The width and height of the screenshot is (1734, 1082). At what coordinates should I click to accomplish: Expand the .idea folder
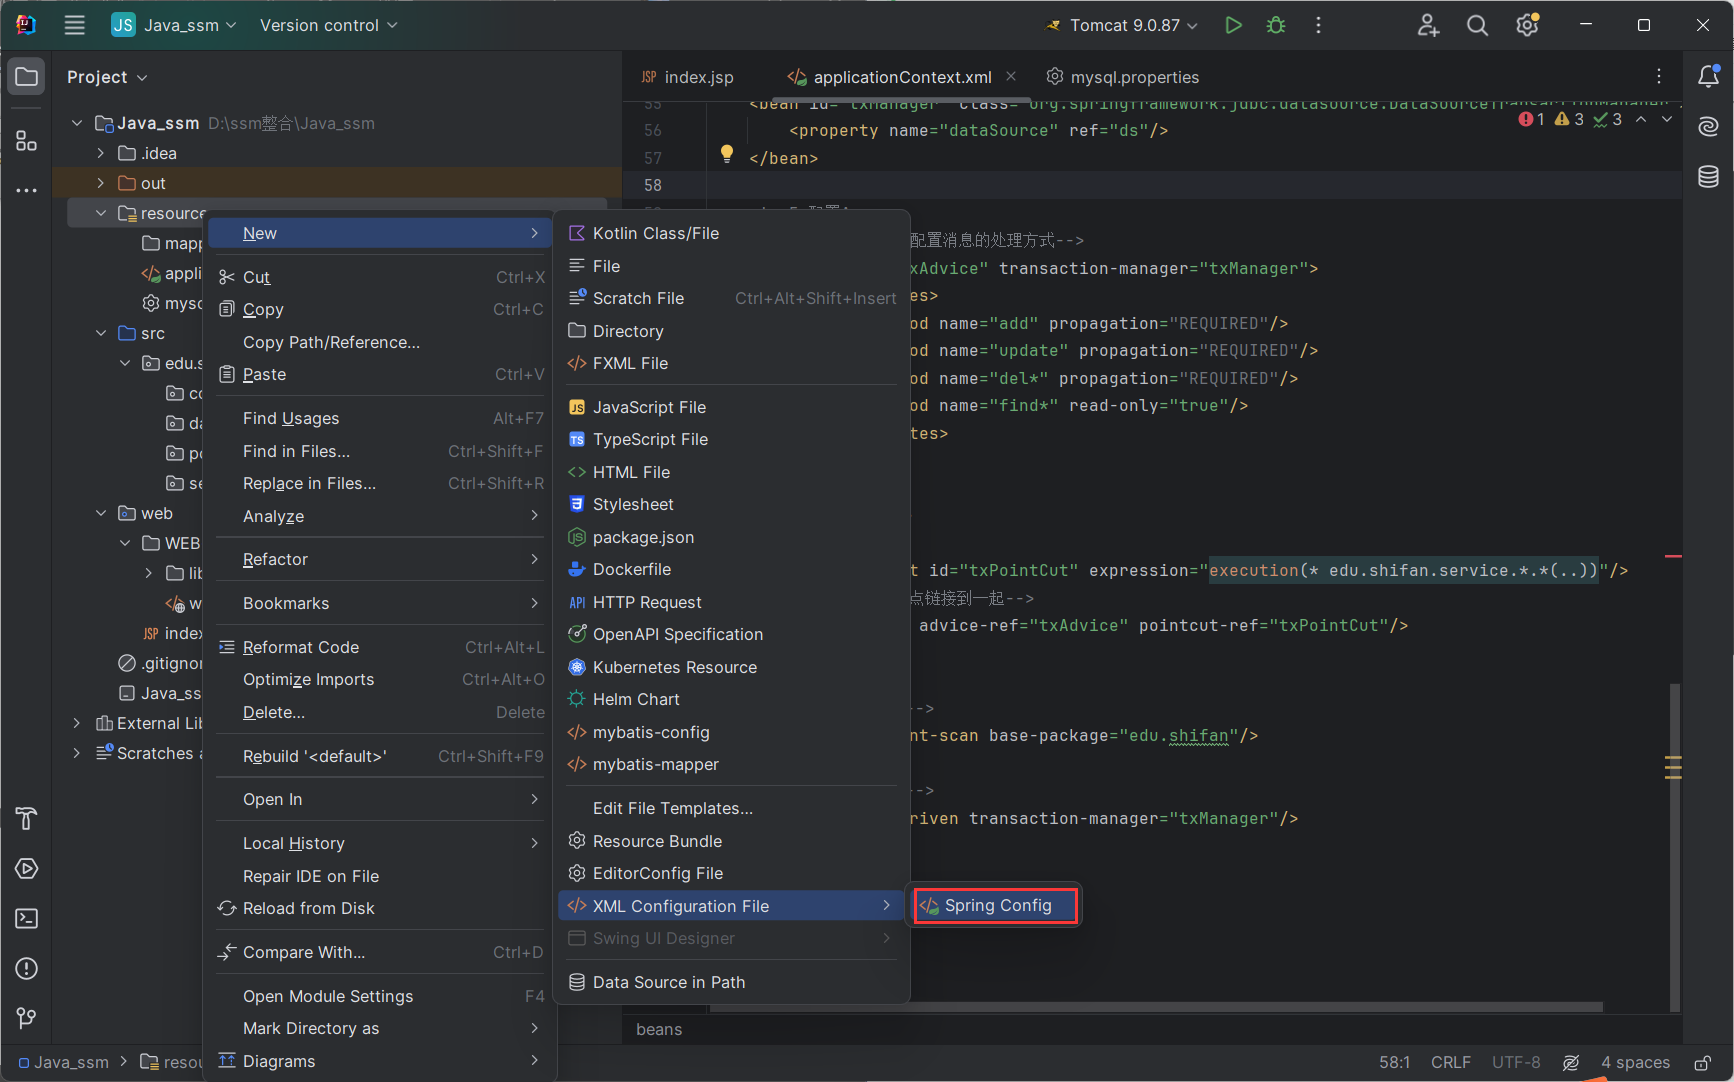point(100,153)
